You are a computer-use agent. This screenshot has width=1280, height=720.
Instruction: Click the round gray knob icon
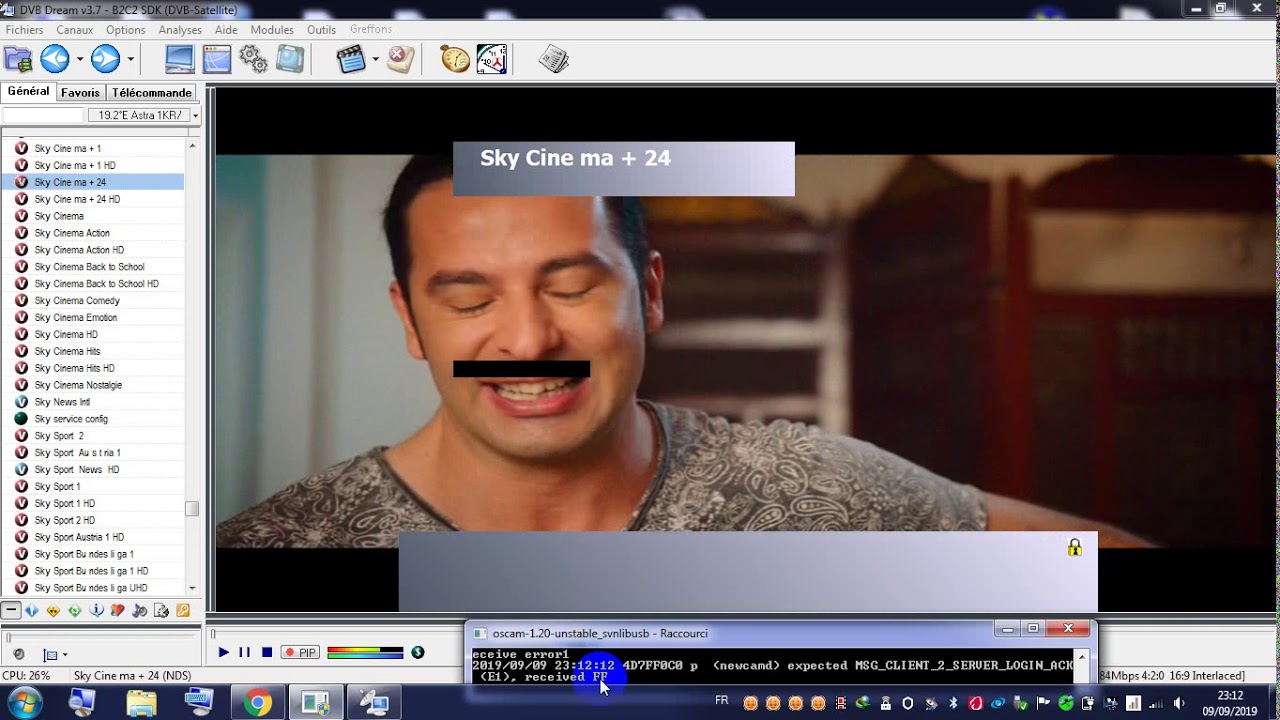(x=18, y=655)
